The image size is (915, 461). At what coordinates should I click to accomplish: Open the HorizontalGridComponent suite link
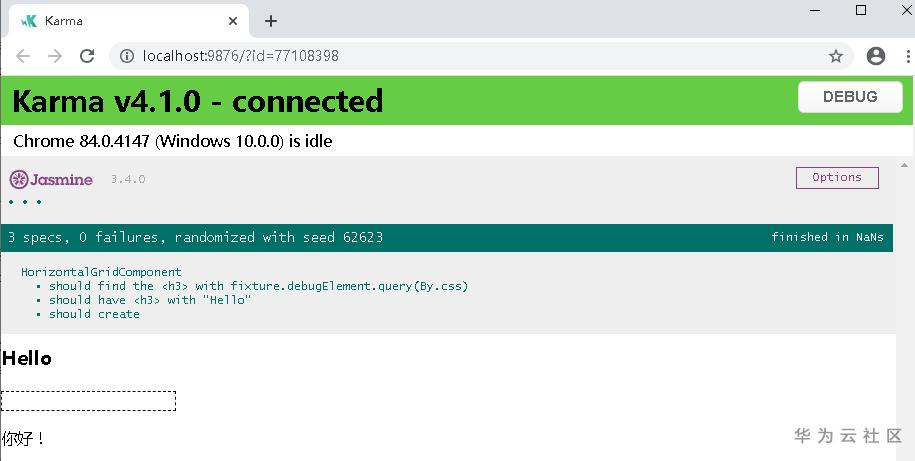(101, 272)
